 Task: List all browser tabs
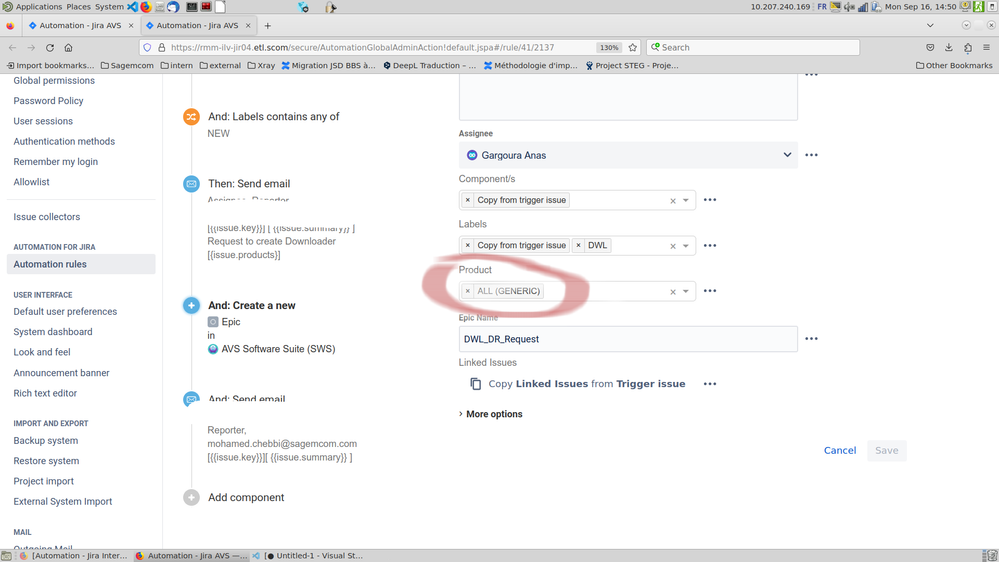pyautogui.click(x=930, y=26)
